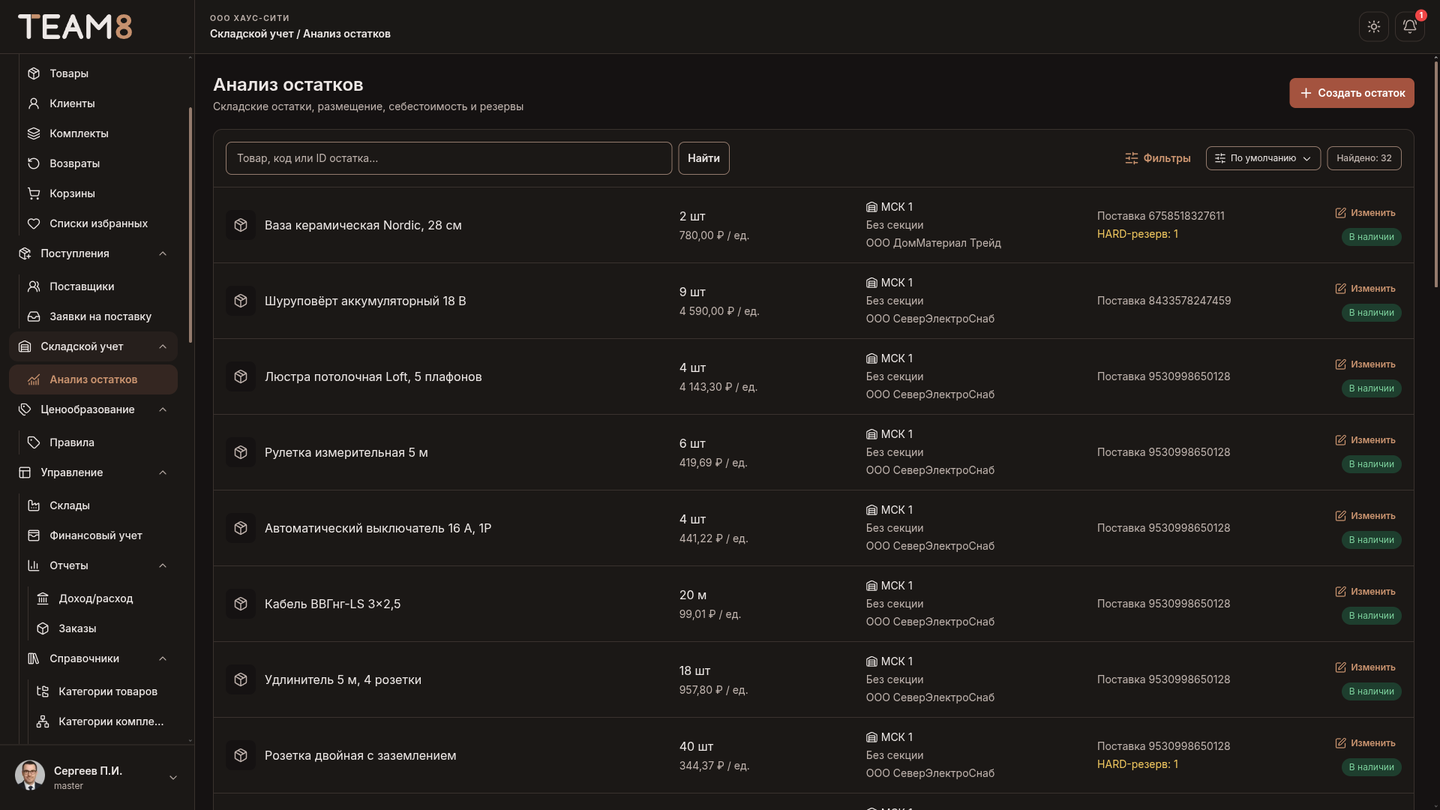Viewport: 1440px width, 810px height.
Task: Click the product icon for Люстра потолочная Loft
Action: (x=241, y=377)
